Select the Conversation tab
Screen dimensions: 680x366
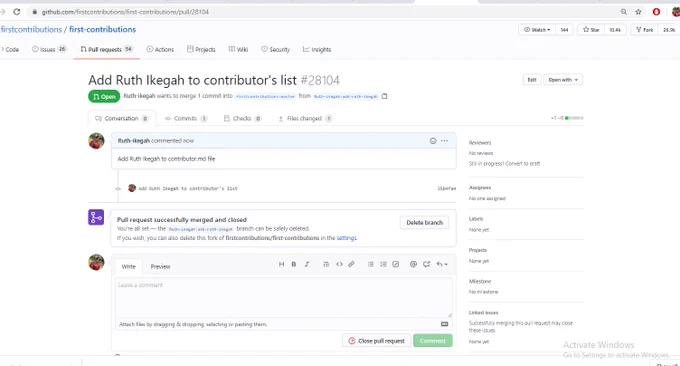pos(122,118)
